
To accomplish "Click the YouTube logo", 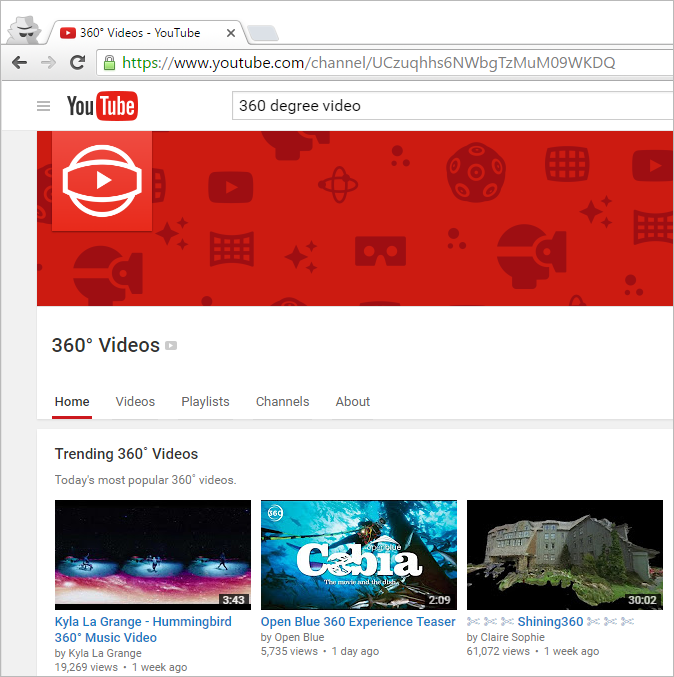I will [x=102, y=106].
